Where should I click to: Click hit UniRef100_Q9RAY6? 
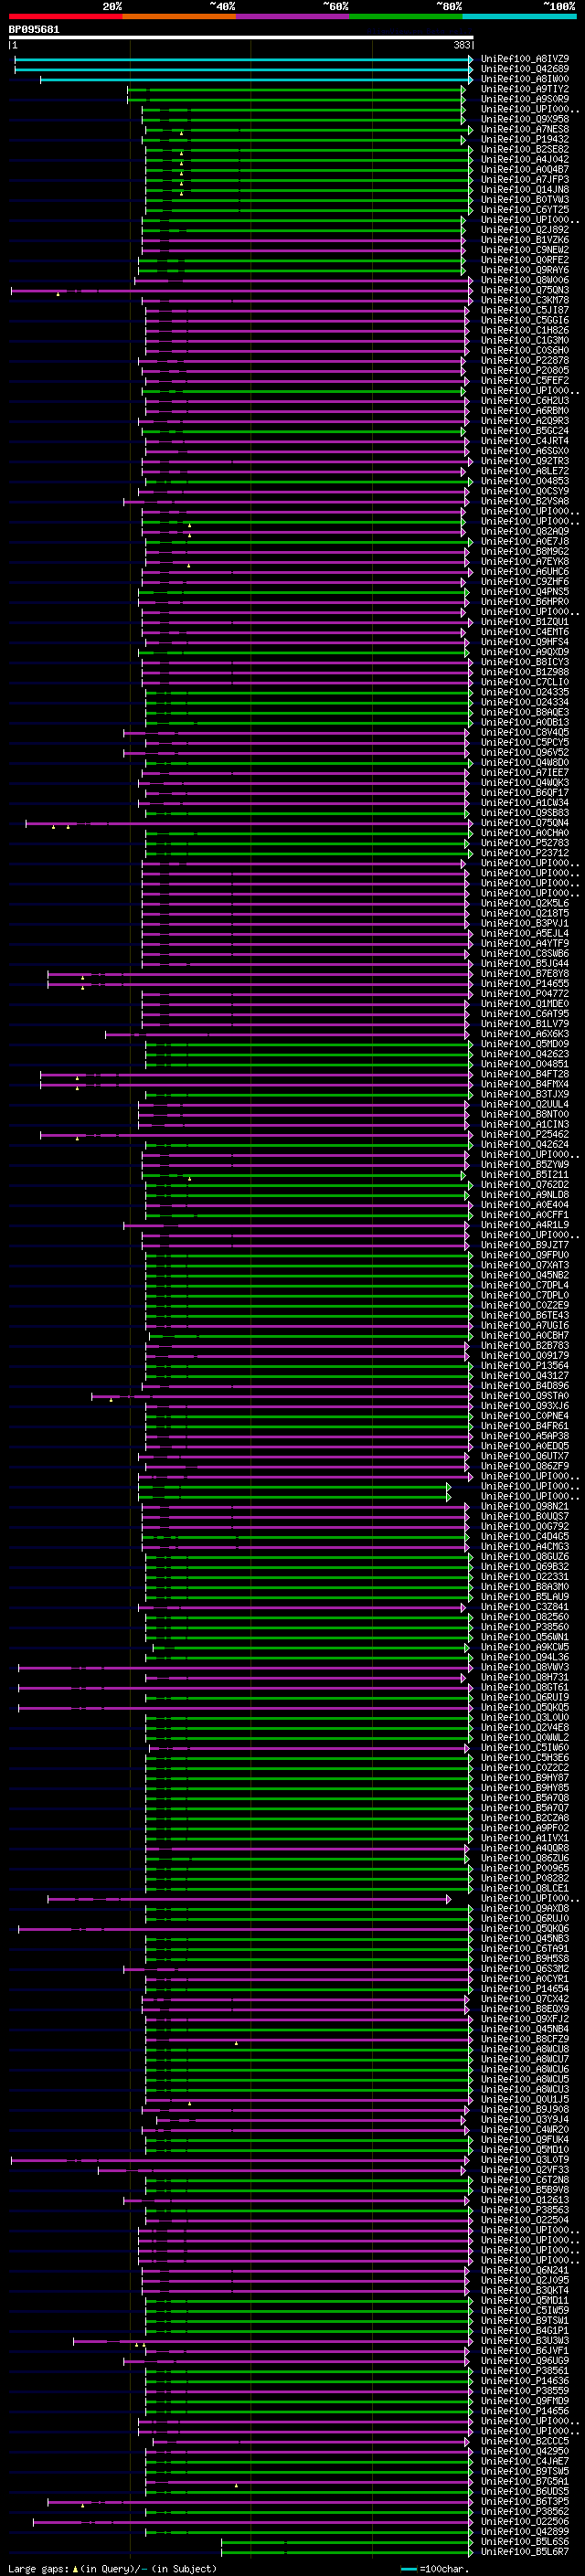[525, 270]
